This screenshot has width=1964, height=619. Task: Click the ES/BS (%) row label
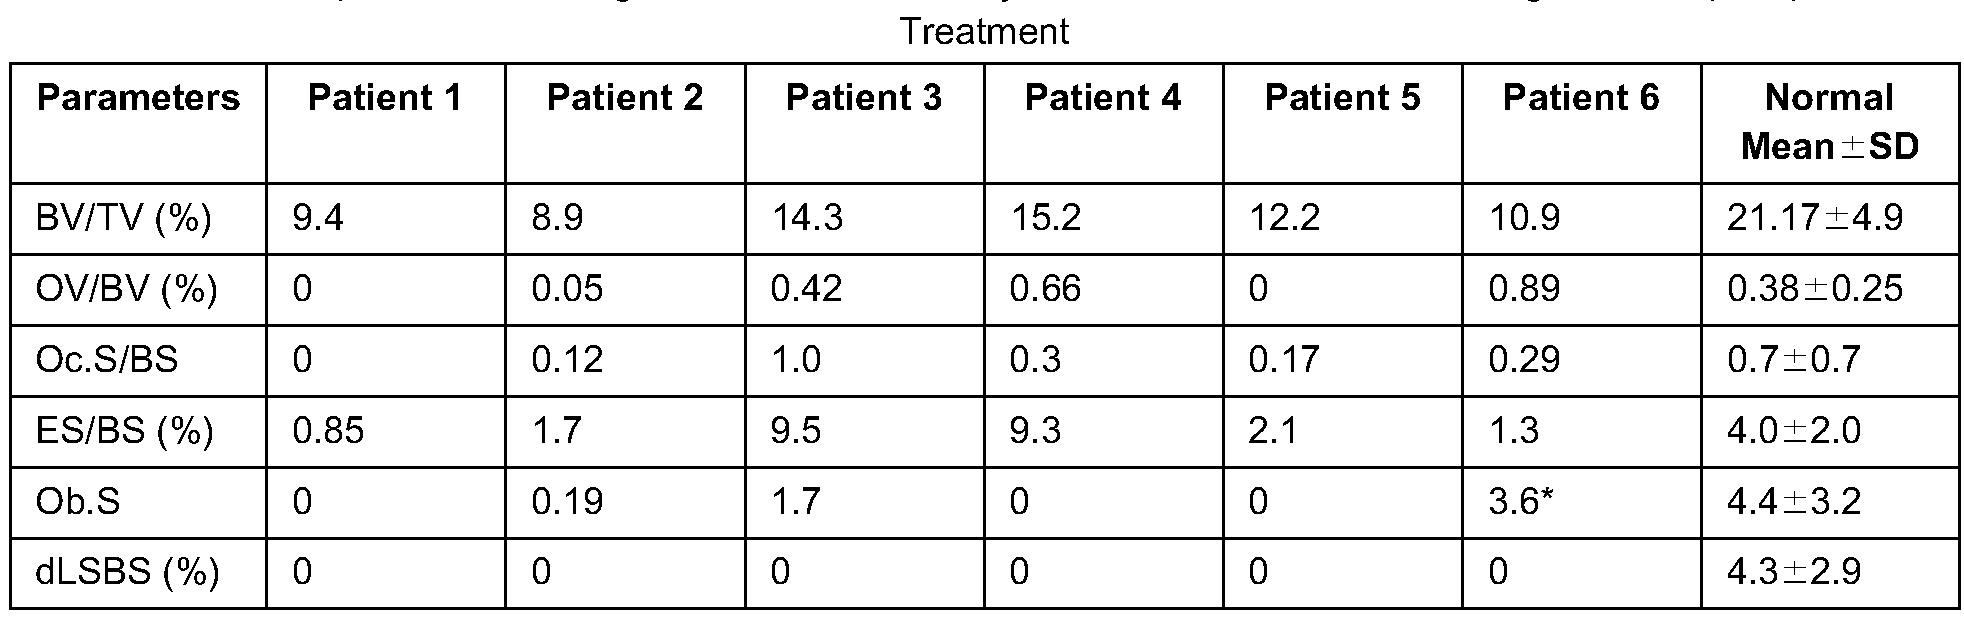click(124, 430)
